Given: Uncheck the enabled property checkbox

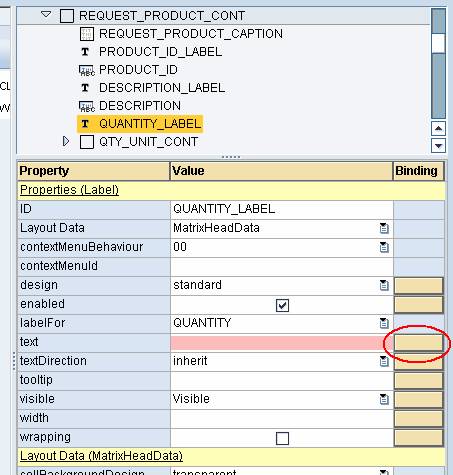Looking at the screenshot, I should pos(282,305).
